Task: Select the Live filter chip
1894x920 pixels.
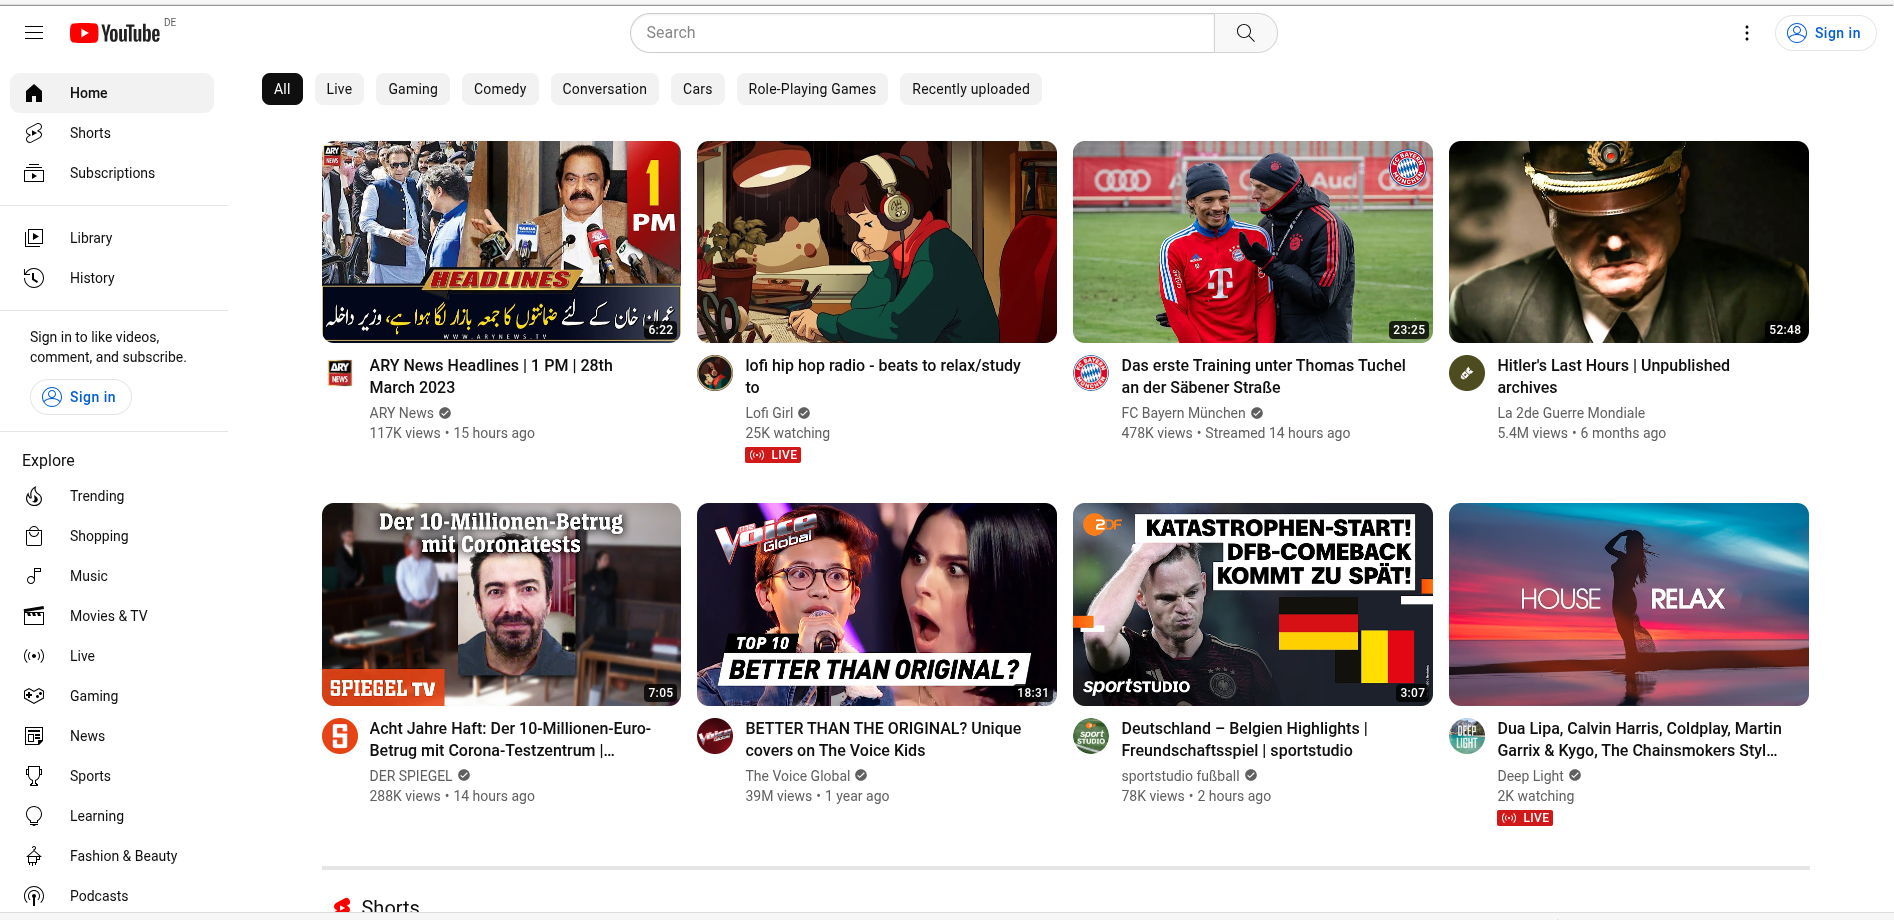Action: [339, 89]
